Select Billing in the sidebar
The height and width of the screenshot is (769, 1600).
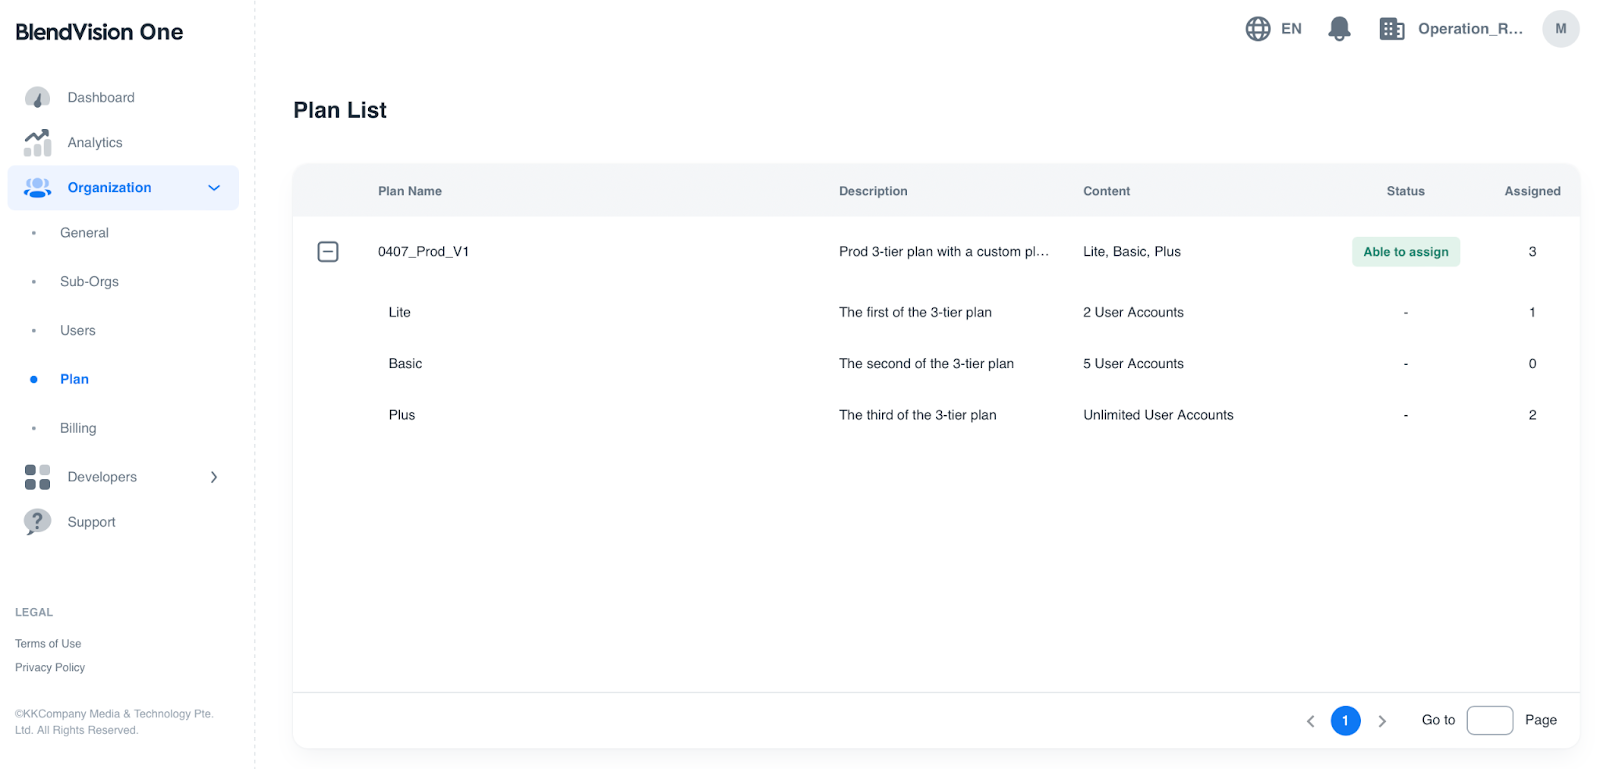coord(78,428)
